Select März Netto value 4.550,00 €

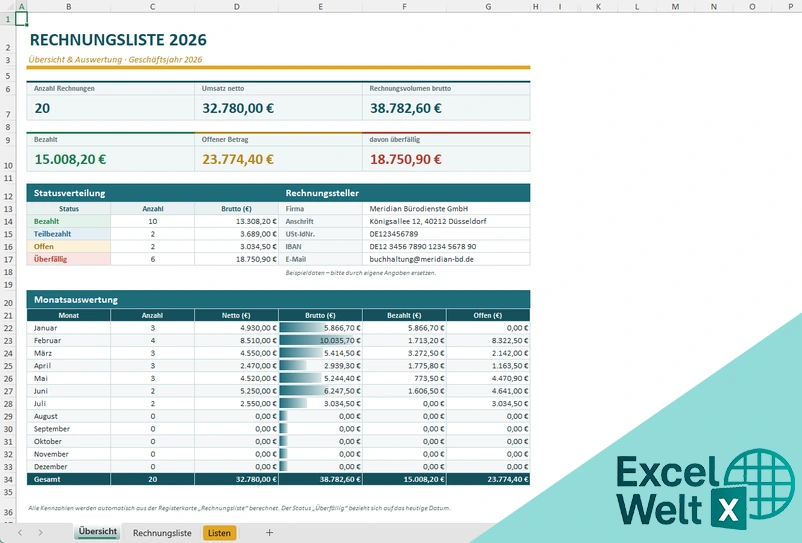[x=236, y=353]
